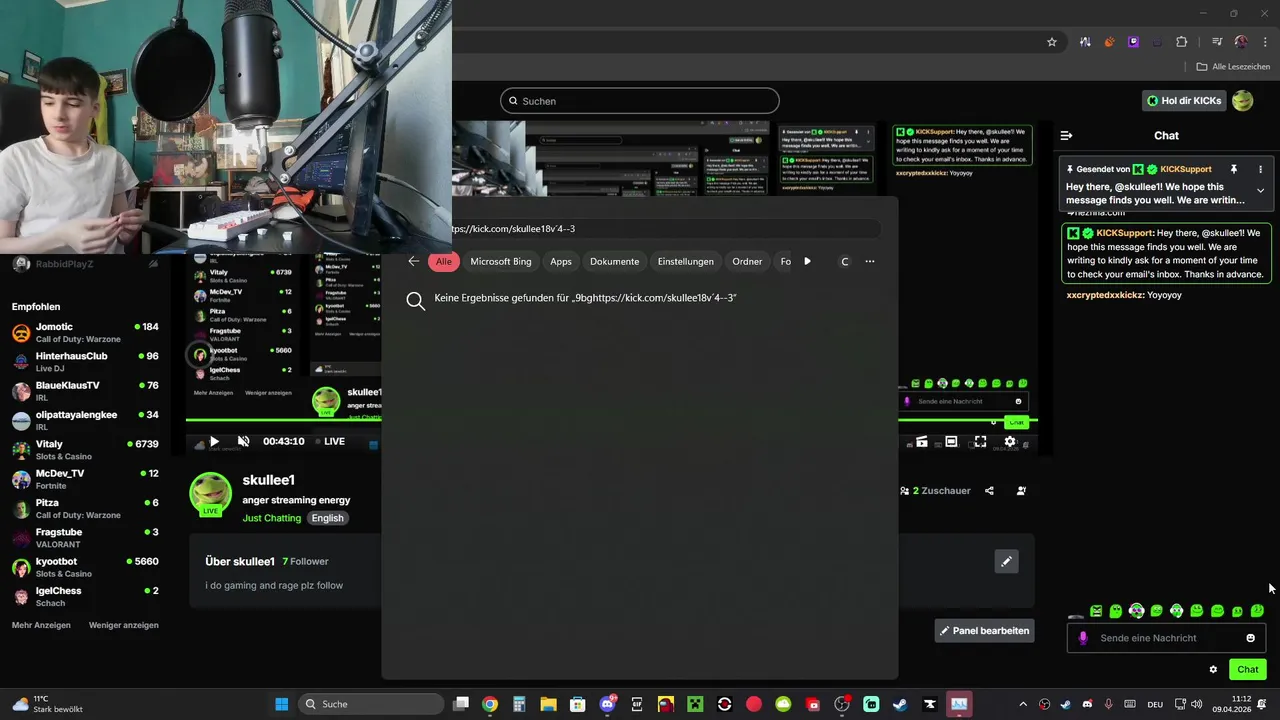Screen dimensions: 1280x720
Task: Open the Chrome extensions puzzle icon
Action: 1182,42
